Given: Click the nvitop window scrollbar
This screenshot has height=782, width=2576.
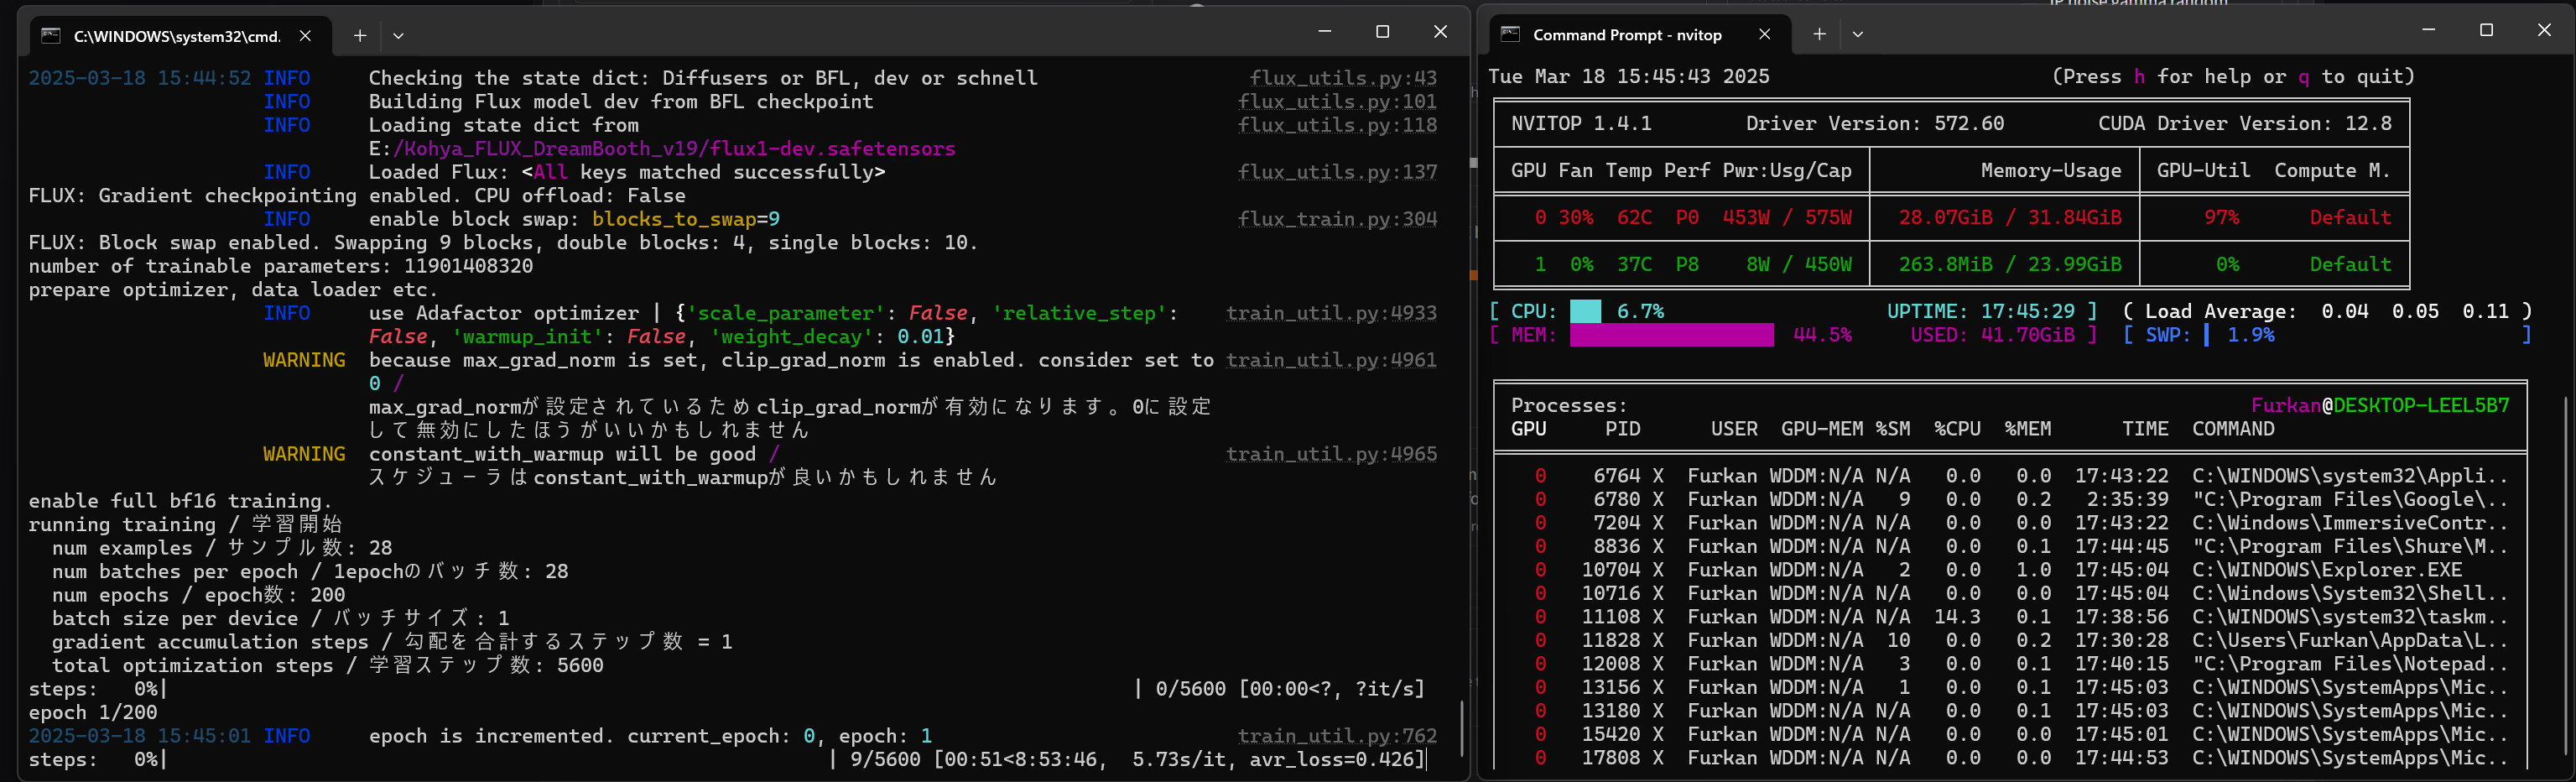Looking at the screenshot, I should tap(2567, 575).
